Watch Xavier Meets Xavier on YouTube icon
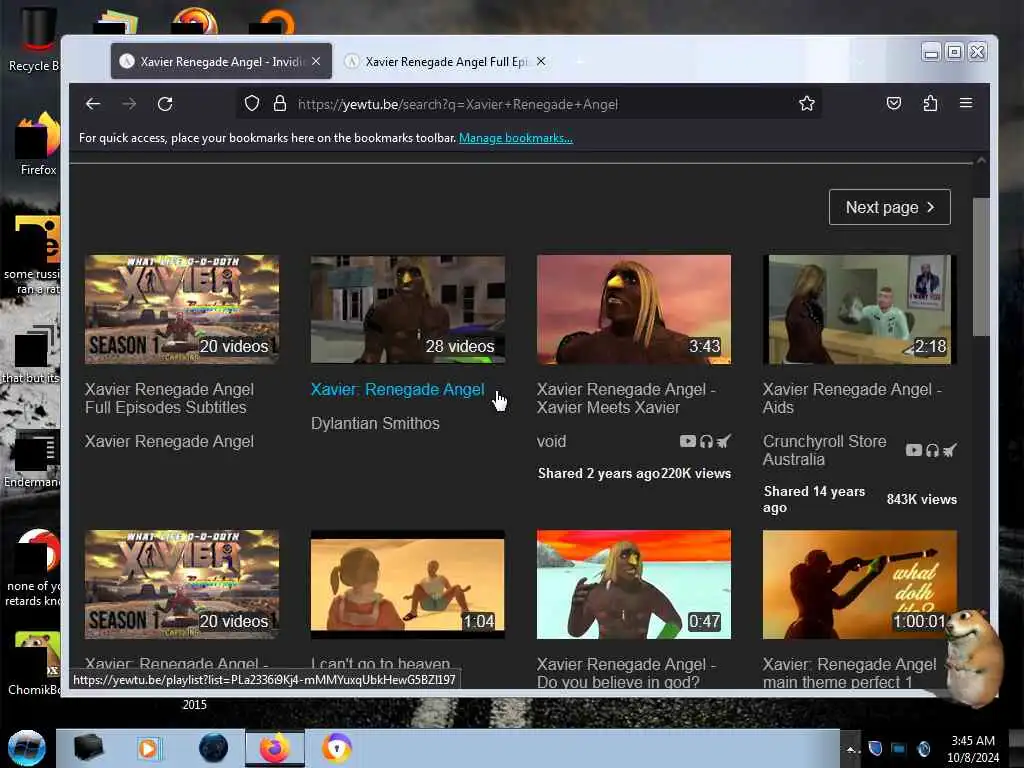 pyautogui.click(x=688, y=441)
